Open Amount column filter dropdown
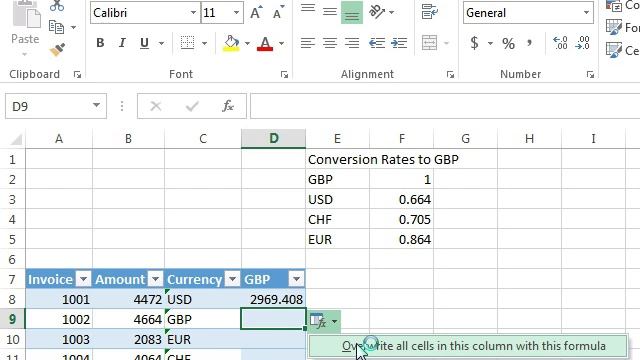 click(x=155, y=279)
